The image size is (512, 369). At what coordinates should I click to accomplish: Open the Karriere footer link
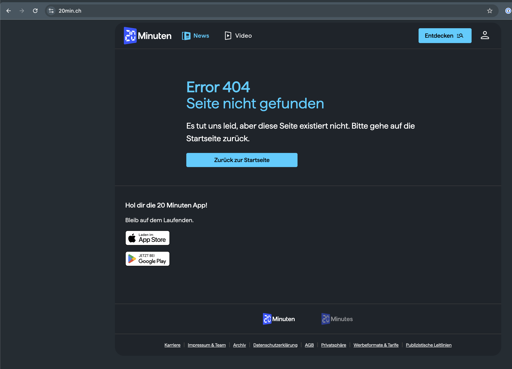coord(172,345)
